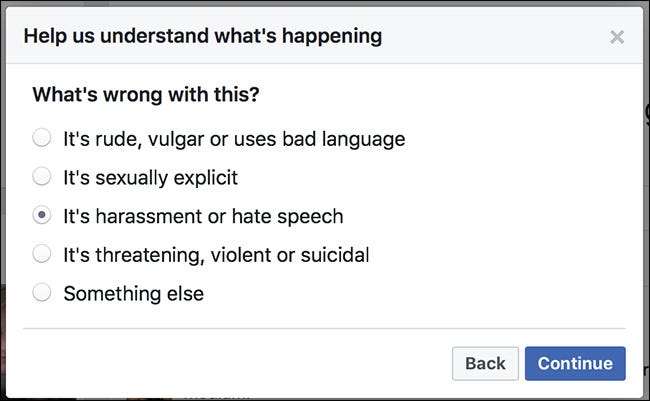Click blank dialog area right of the options

click(x=530, y=215)
